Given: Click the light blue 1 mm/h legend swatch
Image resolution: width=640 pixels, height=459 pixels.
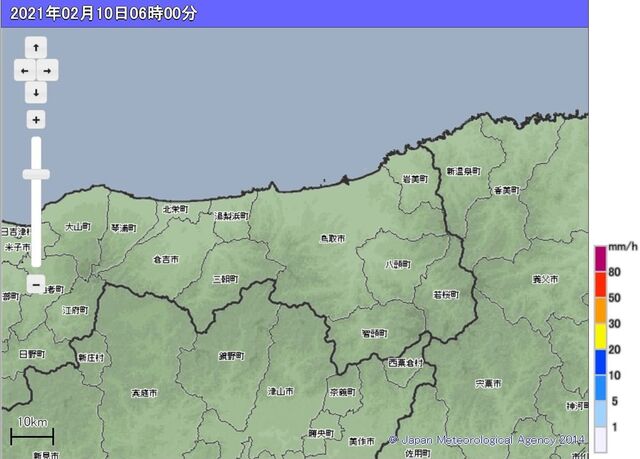Looking at the screenshot, I should [600, 413].
